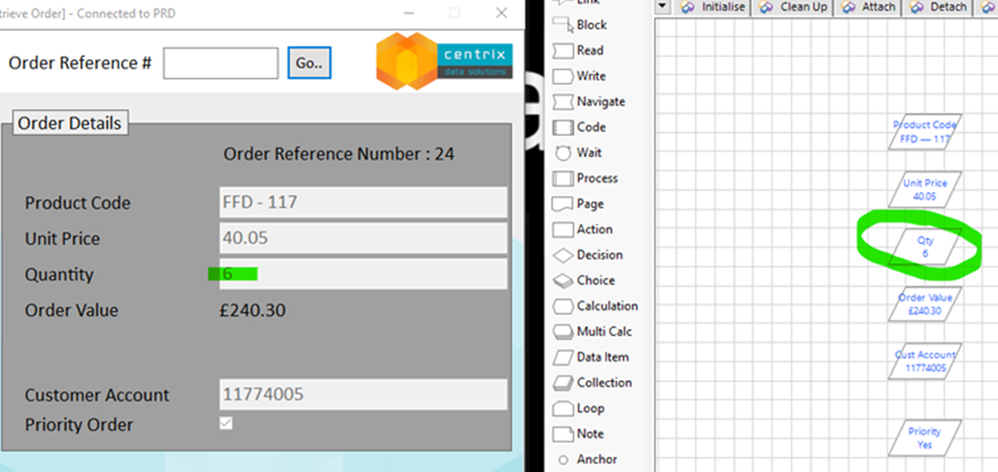Click the Order Value £240.30 text
Viewport: 998px width, 472px height.
click(253, 310)
